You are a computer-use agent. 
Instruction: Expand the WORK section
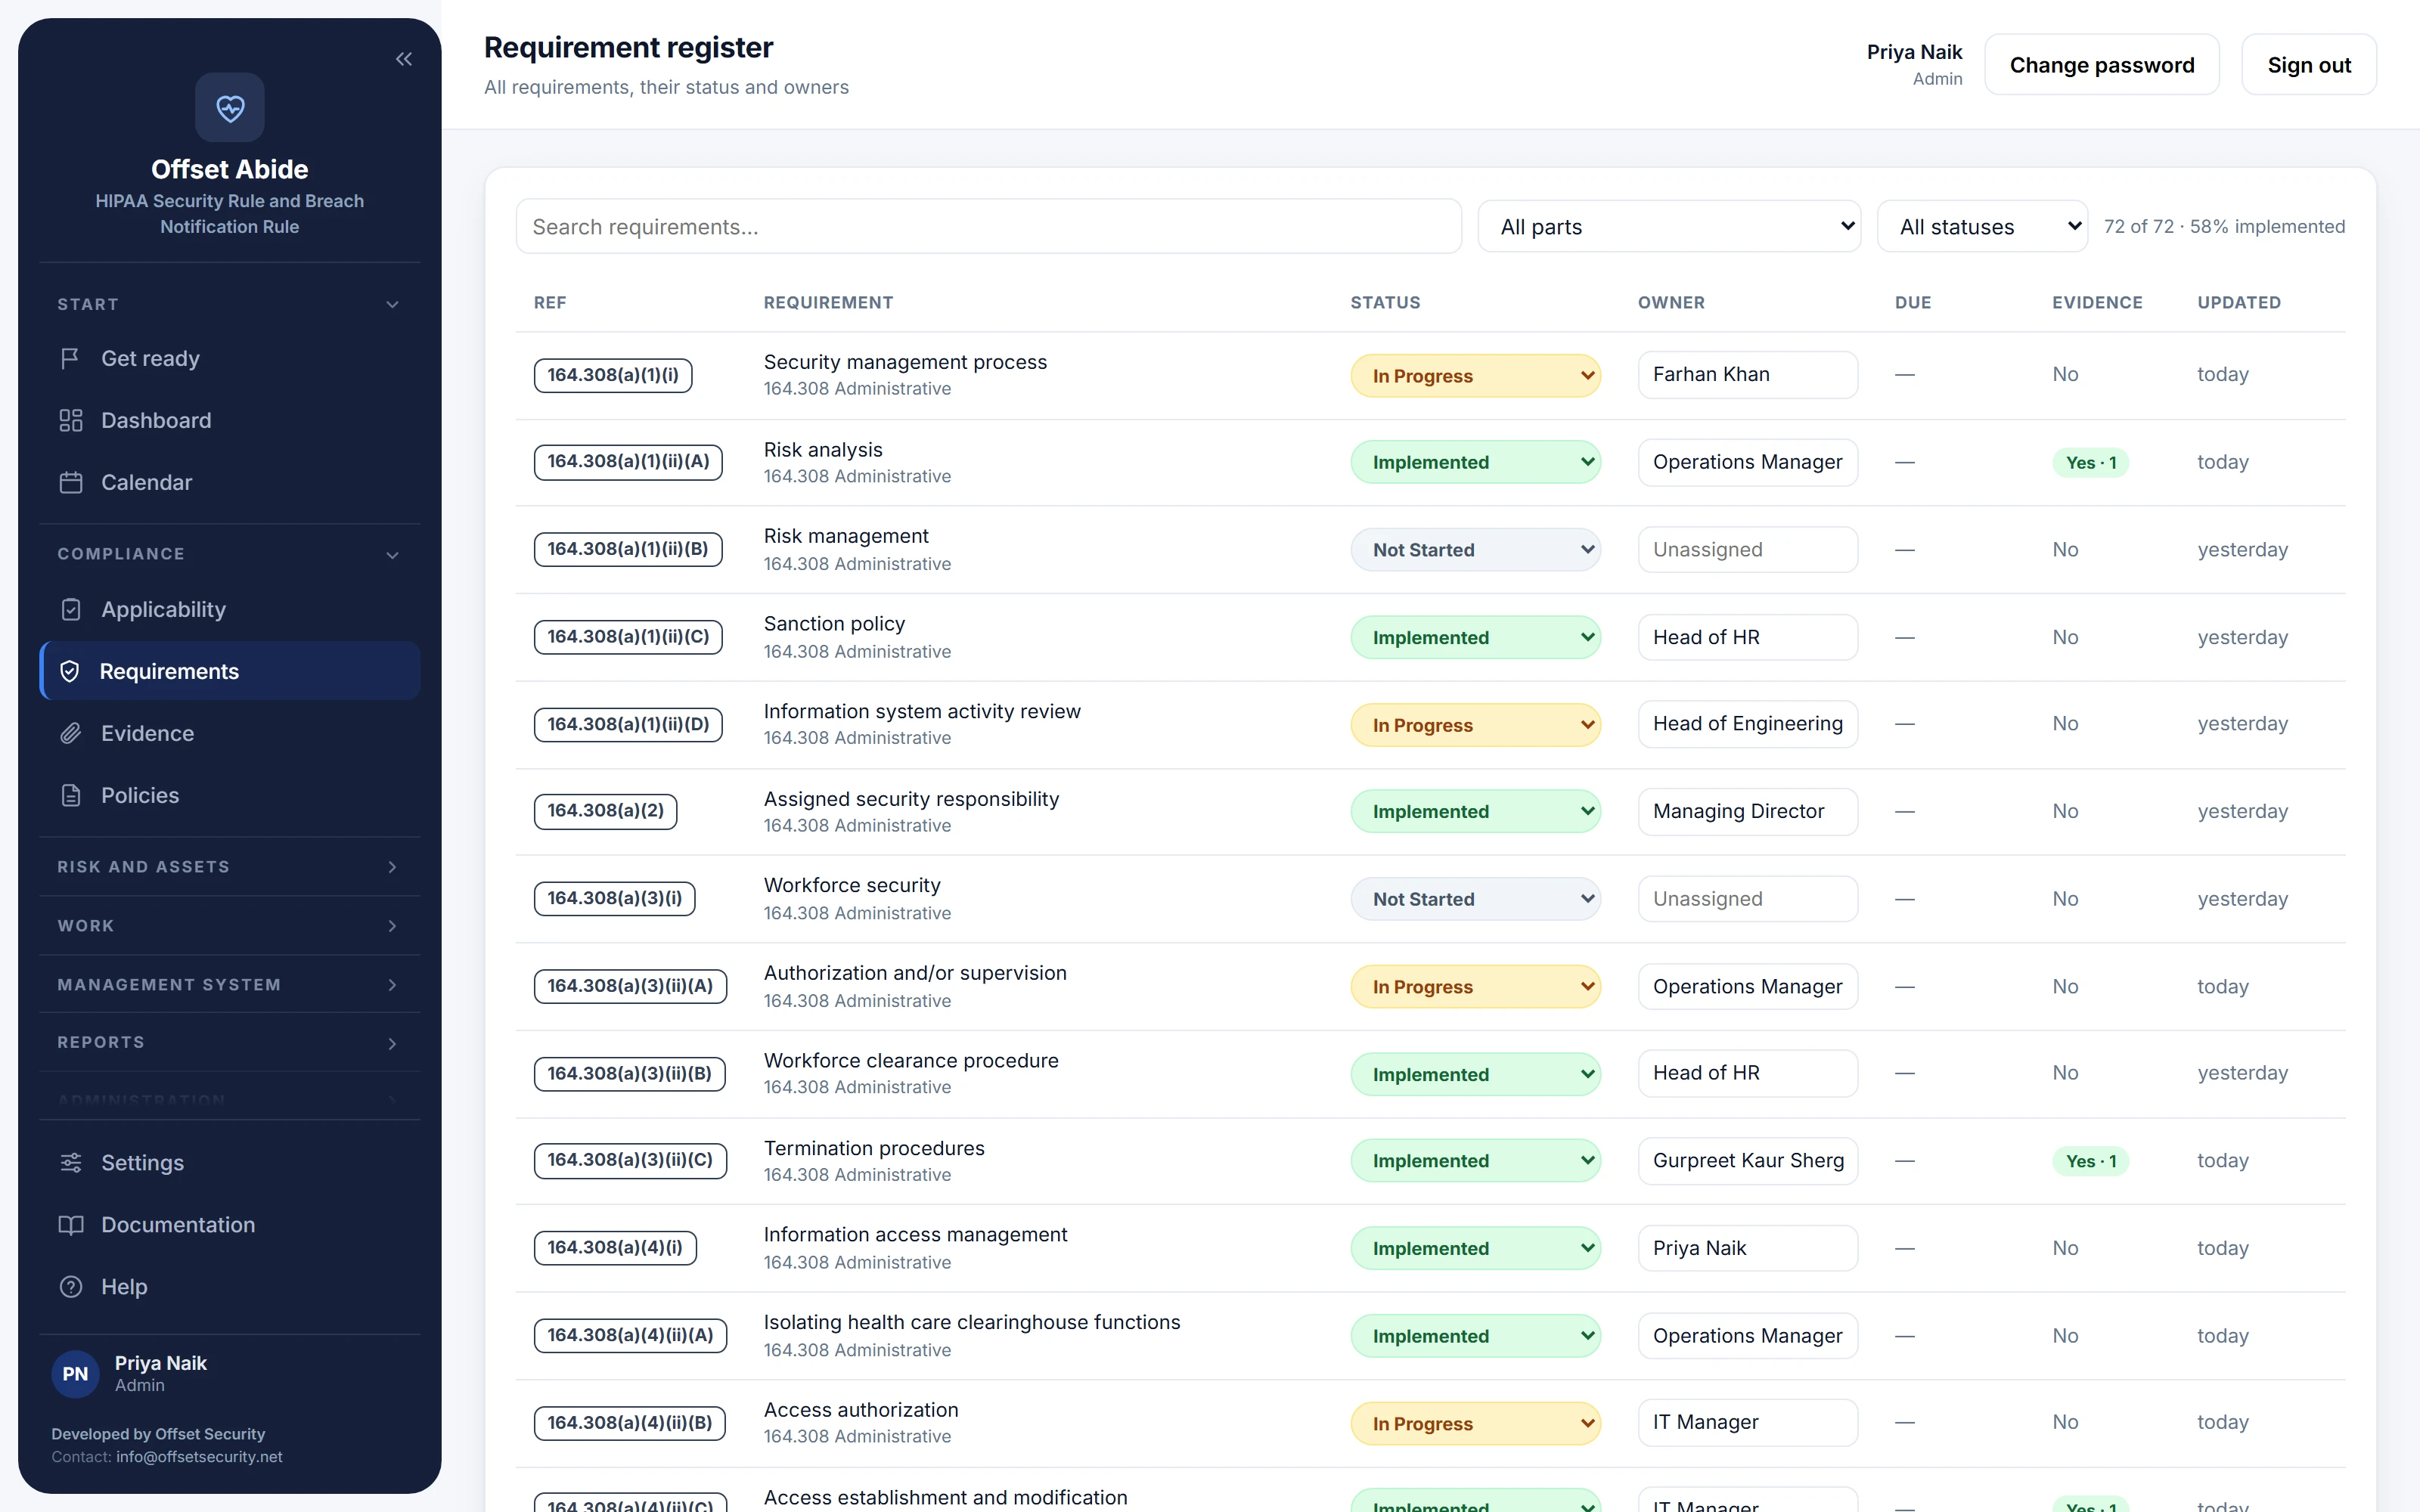230,926
